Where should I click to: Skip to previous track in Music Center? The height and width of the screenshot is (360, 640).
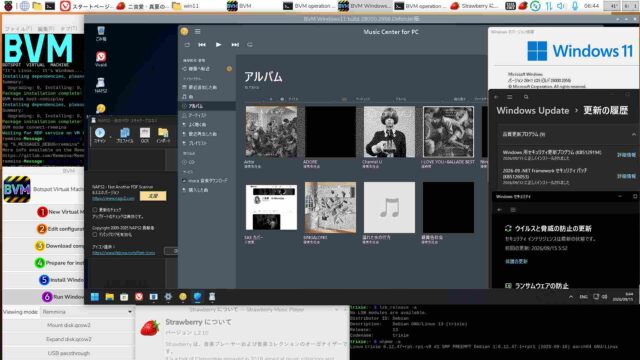[x=202, y=44]
